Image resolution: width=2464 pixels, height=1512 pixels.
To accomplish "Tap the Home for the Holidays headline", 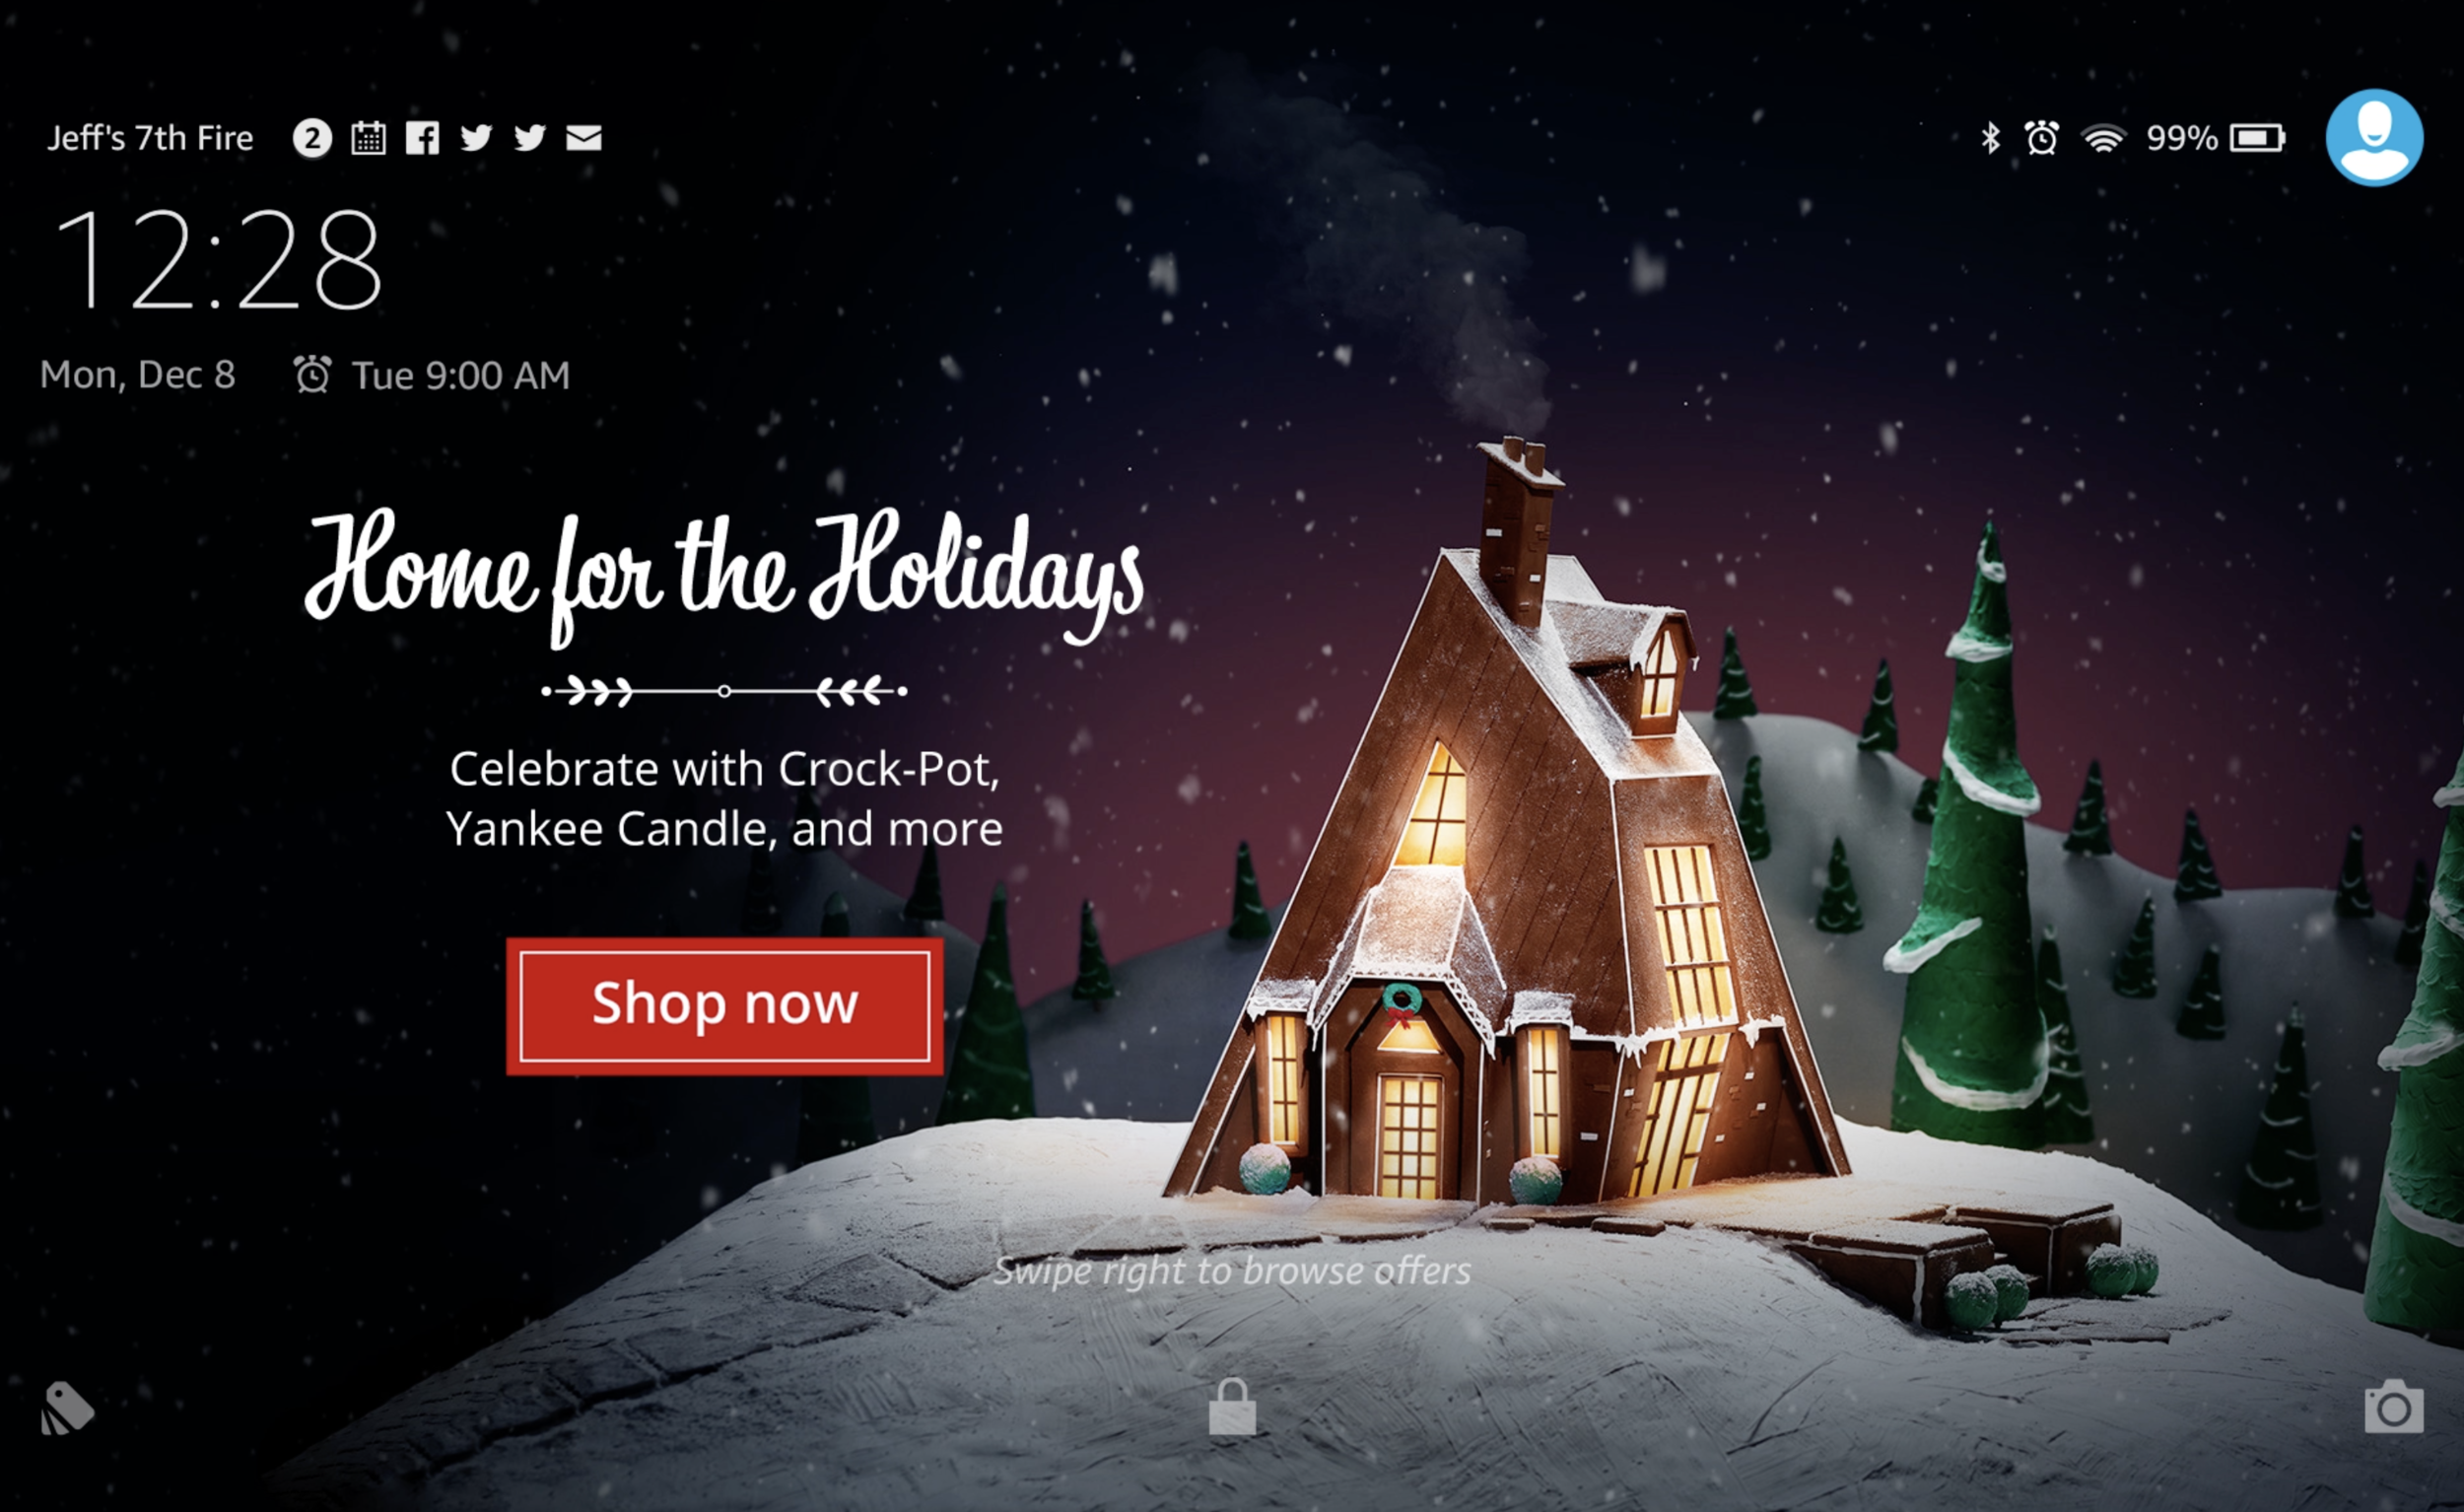I will tap(725, 578).
